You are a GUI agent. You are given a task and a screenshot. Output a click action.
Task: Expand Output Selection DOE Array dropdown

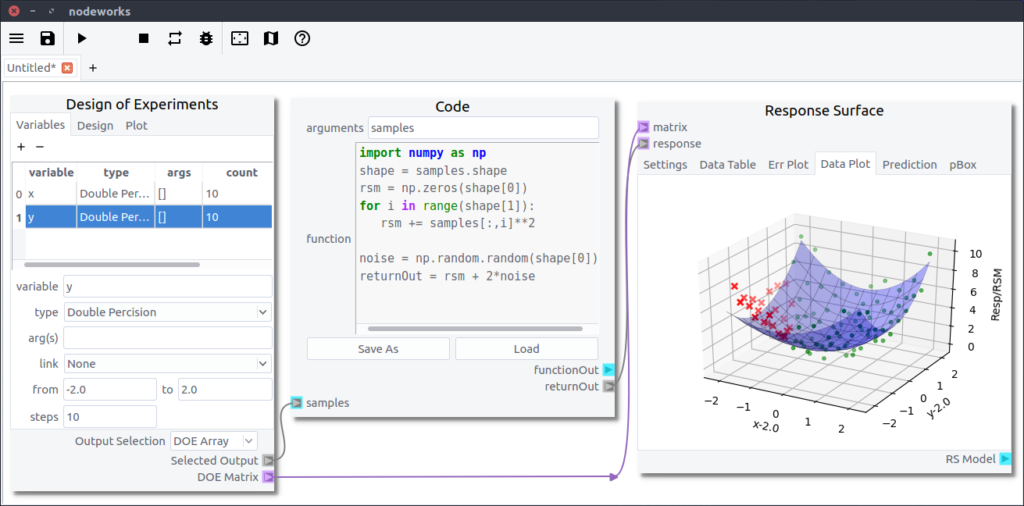click(213, 441)
